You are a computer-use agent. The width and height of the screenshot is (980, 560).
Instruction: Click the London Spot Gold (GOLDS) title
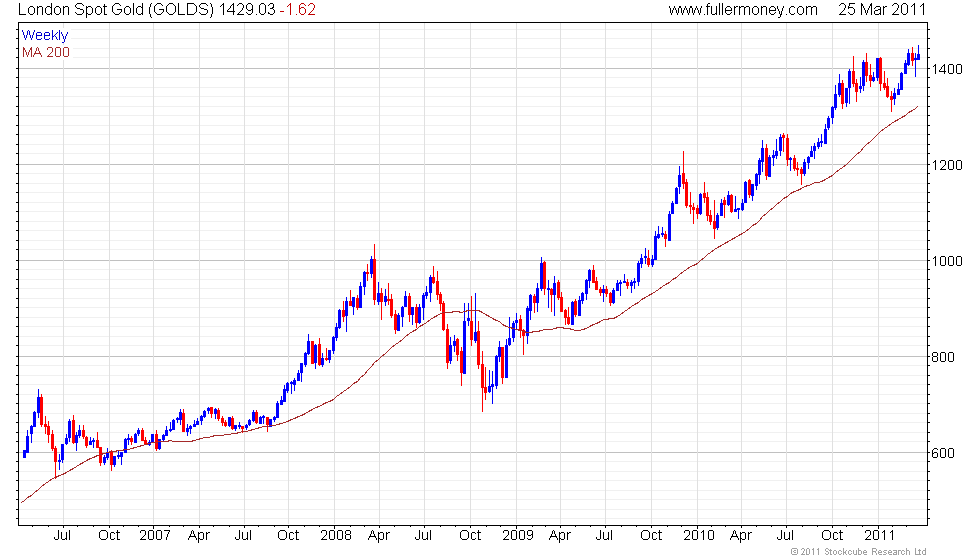[x=116, y=10]
